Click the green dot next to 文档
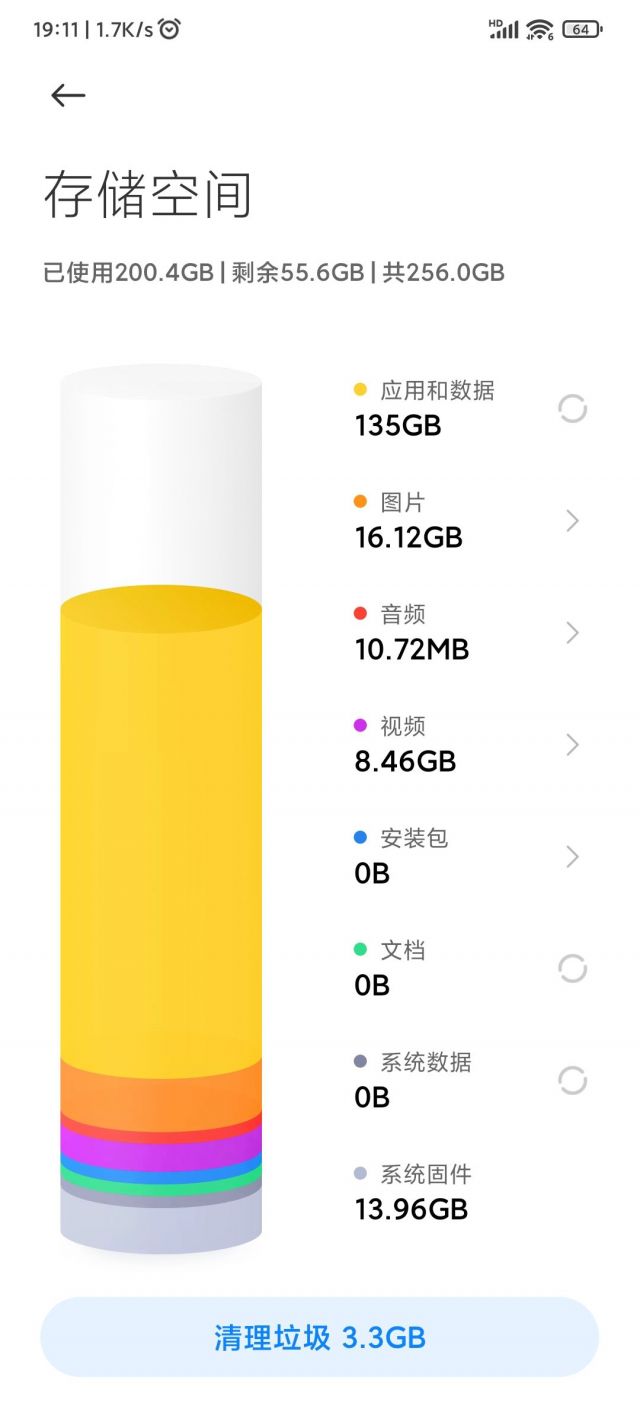Viewport: 640px width, 1422px height. pyautogui.click(x=358, y=950)
